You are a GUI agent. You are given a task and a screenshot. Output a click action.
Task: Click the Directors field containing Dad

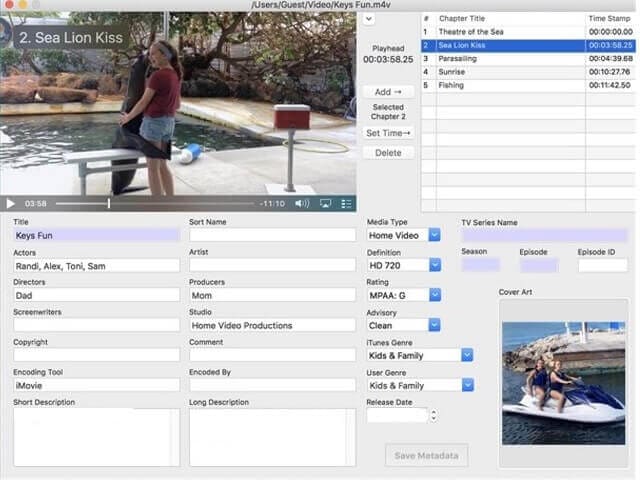point(96,295)
